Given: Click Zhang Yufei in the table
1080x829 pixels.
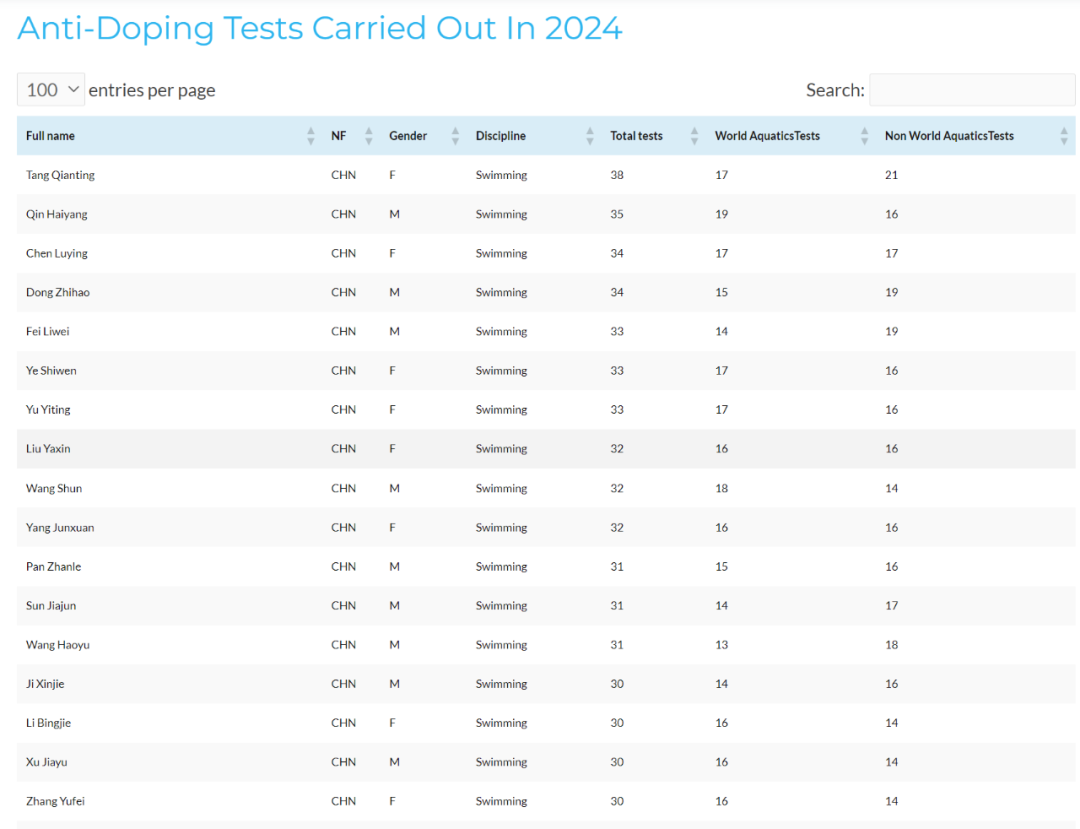Looking at the screenshot, I should (x=55, y=801).
